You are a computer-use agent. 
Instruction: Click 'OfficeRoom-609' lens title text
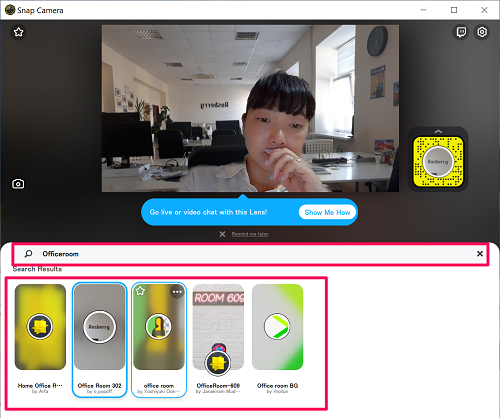(218, 386)
